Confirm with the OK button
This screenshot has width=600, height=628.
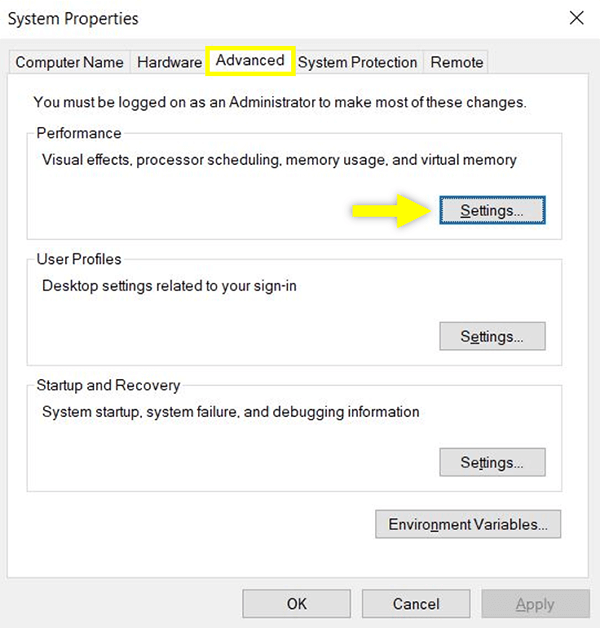(296, 604)
